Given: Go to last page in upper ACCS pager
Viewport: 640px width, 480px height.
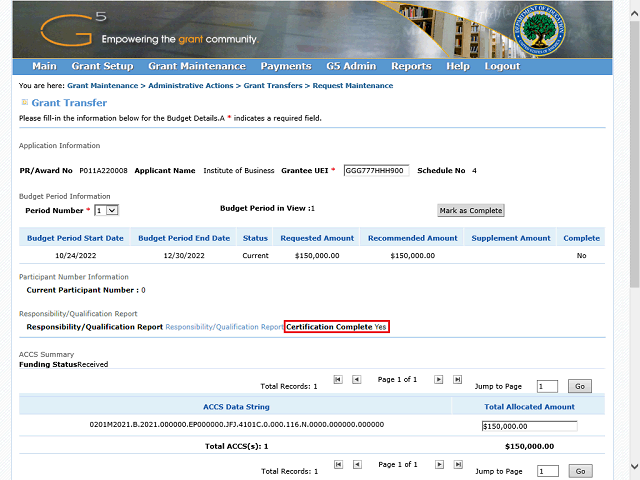Looking at the screenshot, I should click(458, 380).
